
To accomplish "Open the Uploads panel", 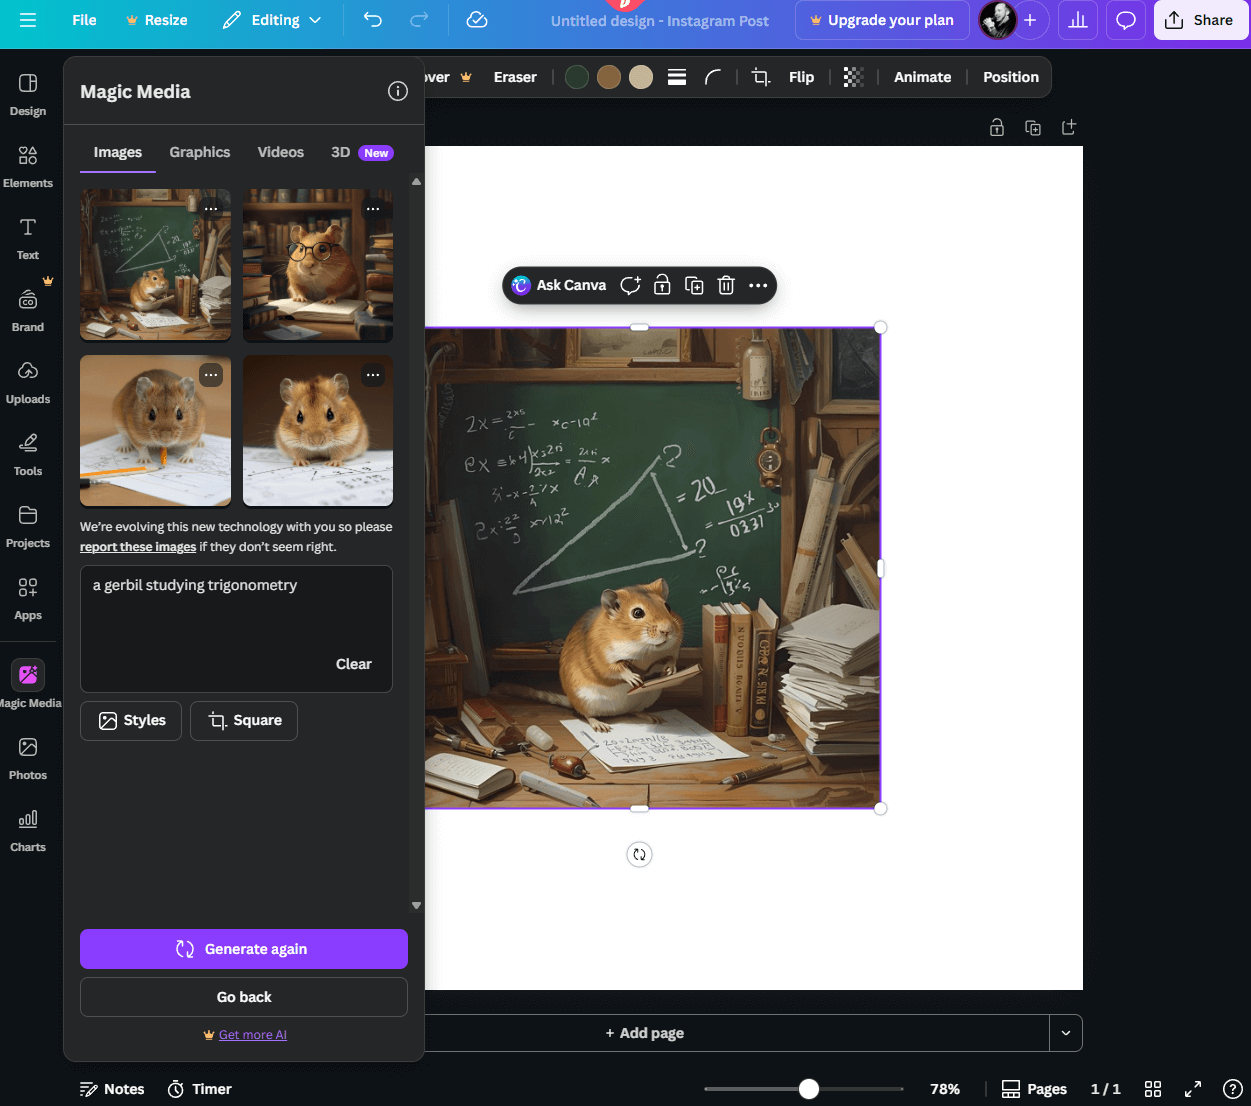I will tap(28, 381).
